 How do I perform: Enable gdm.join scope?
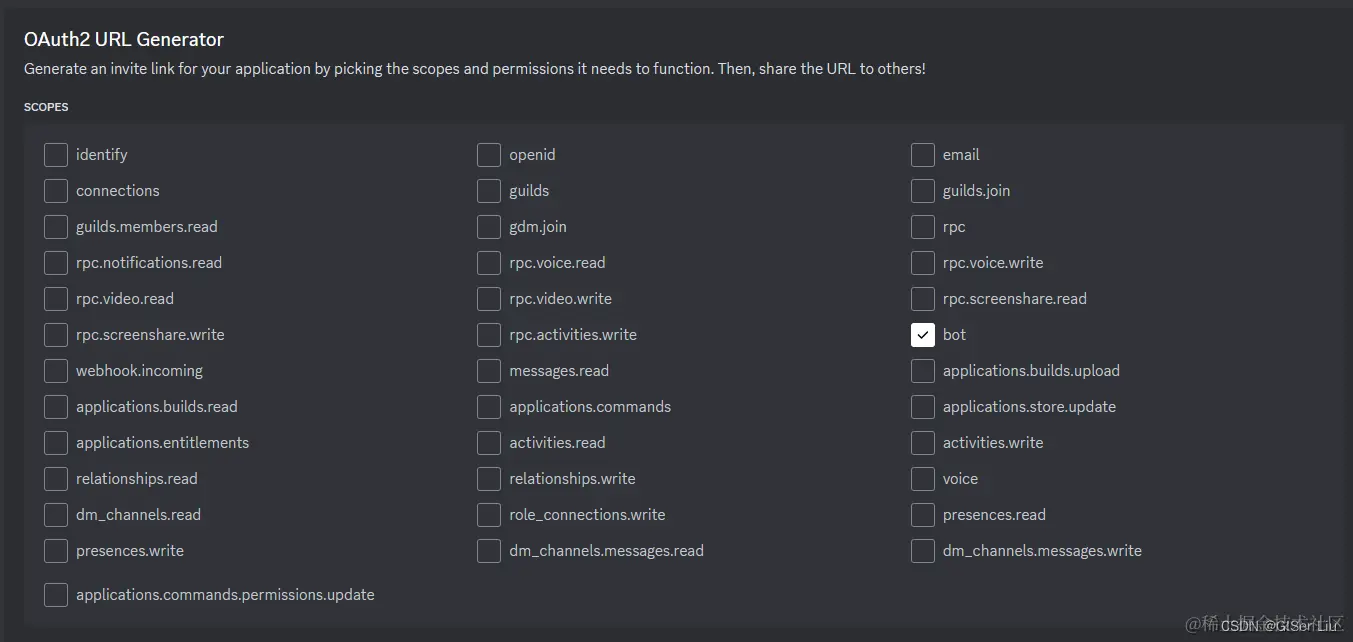coord(489,227)
